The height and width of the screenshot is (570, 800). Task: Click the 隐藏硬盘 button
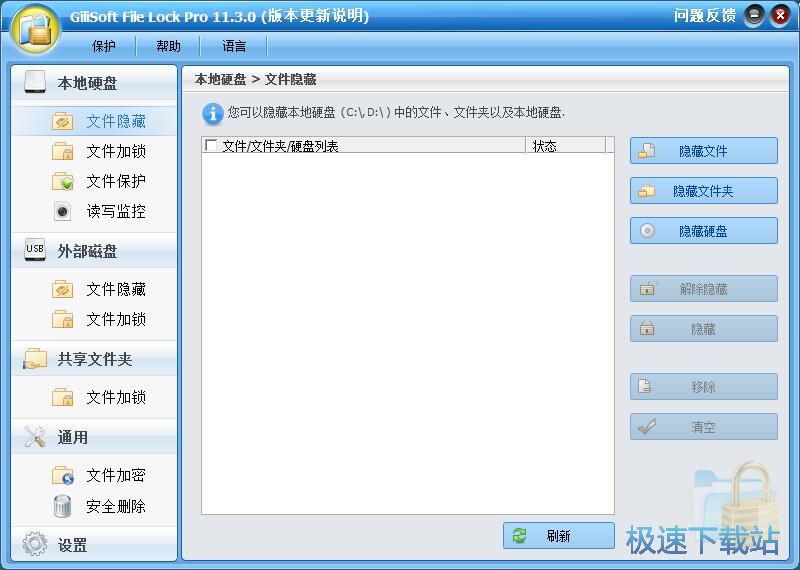704,231
